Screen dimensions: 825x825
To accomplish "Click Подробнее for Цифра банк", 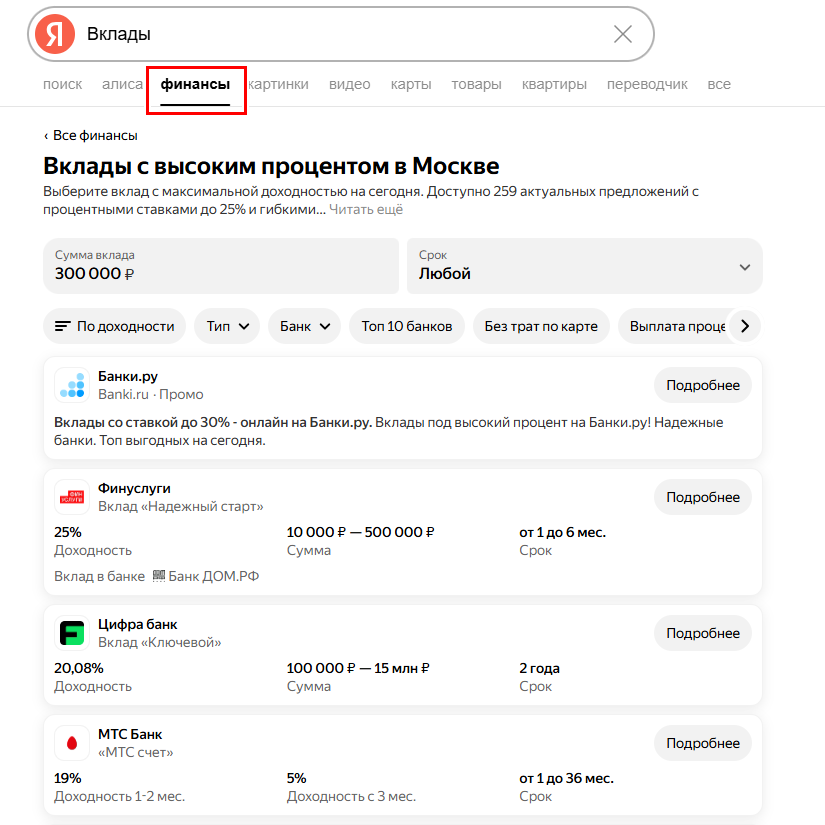I will [x=703, y=633].
